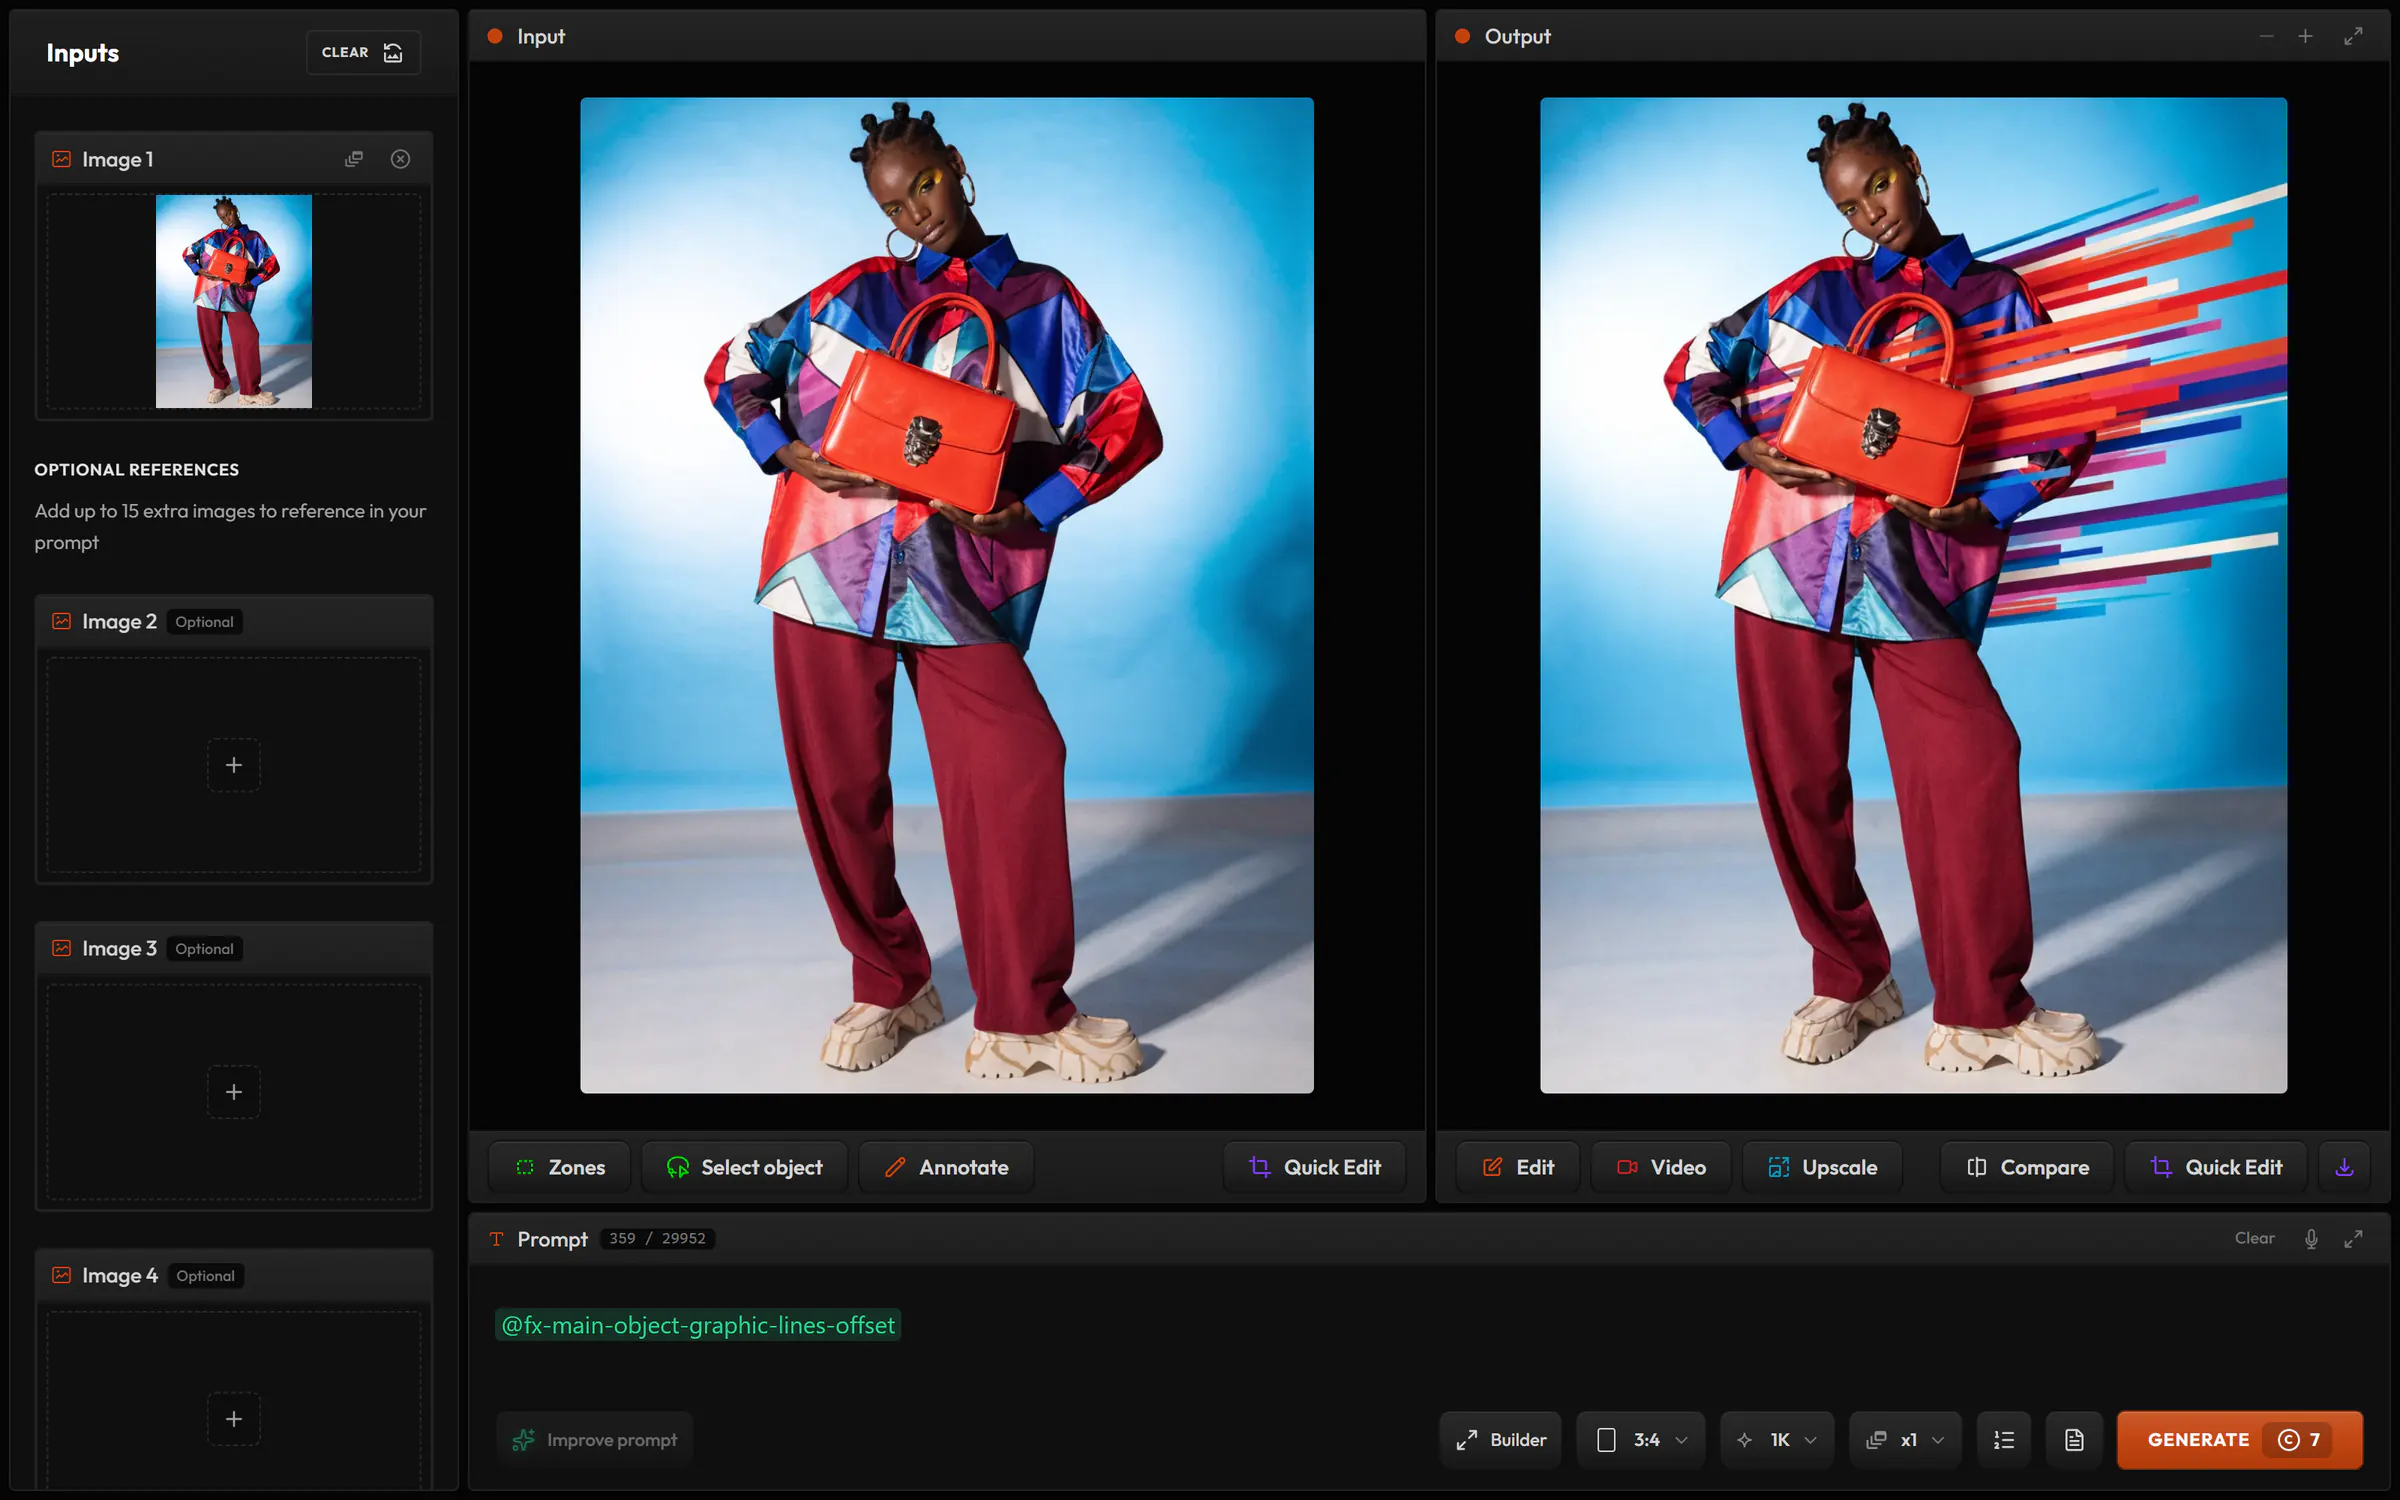Add an image to Image 2 slot
Screen dimensions: 2400x1500
coord(234,765)
